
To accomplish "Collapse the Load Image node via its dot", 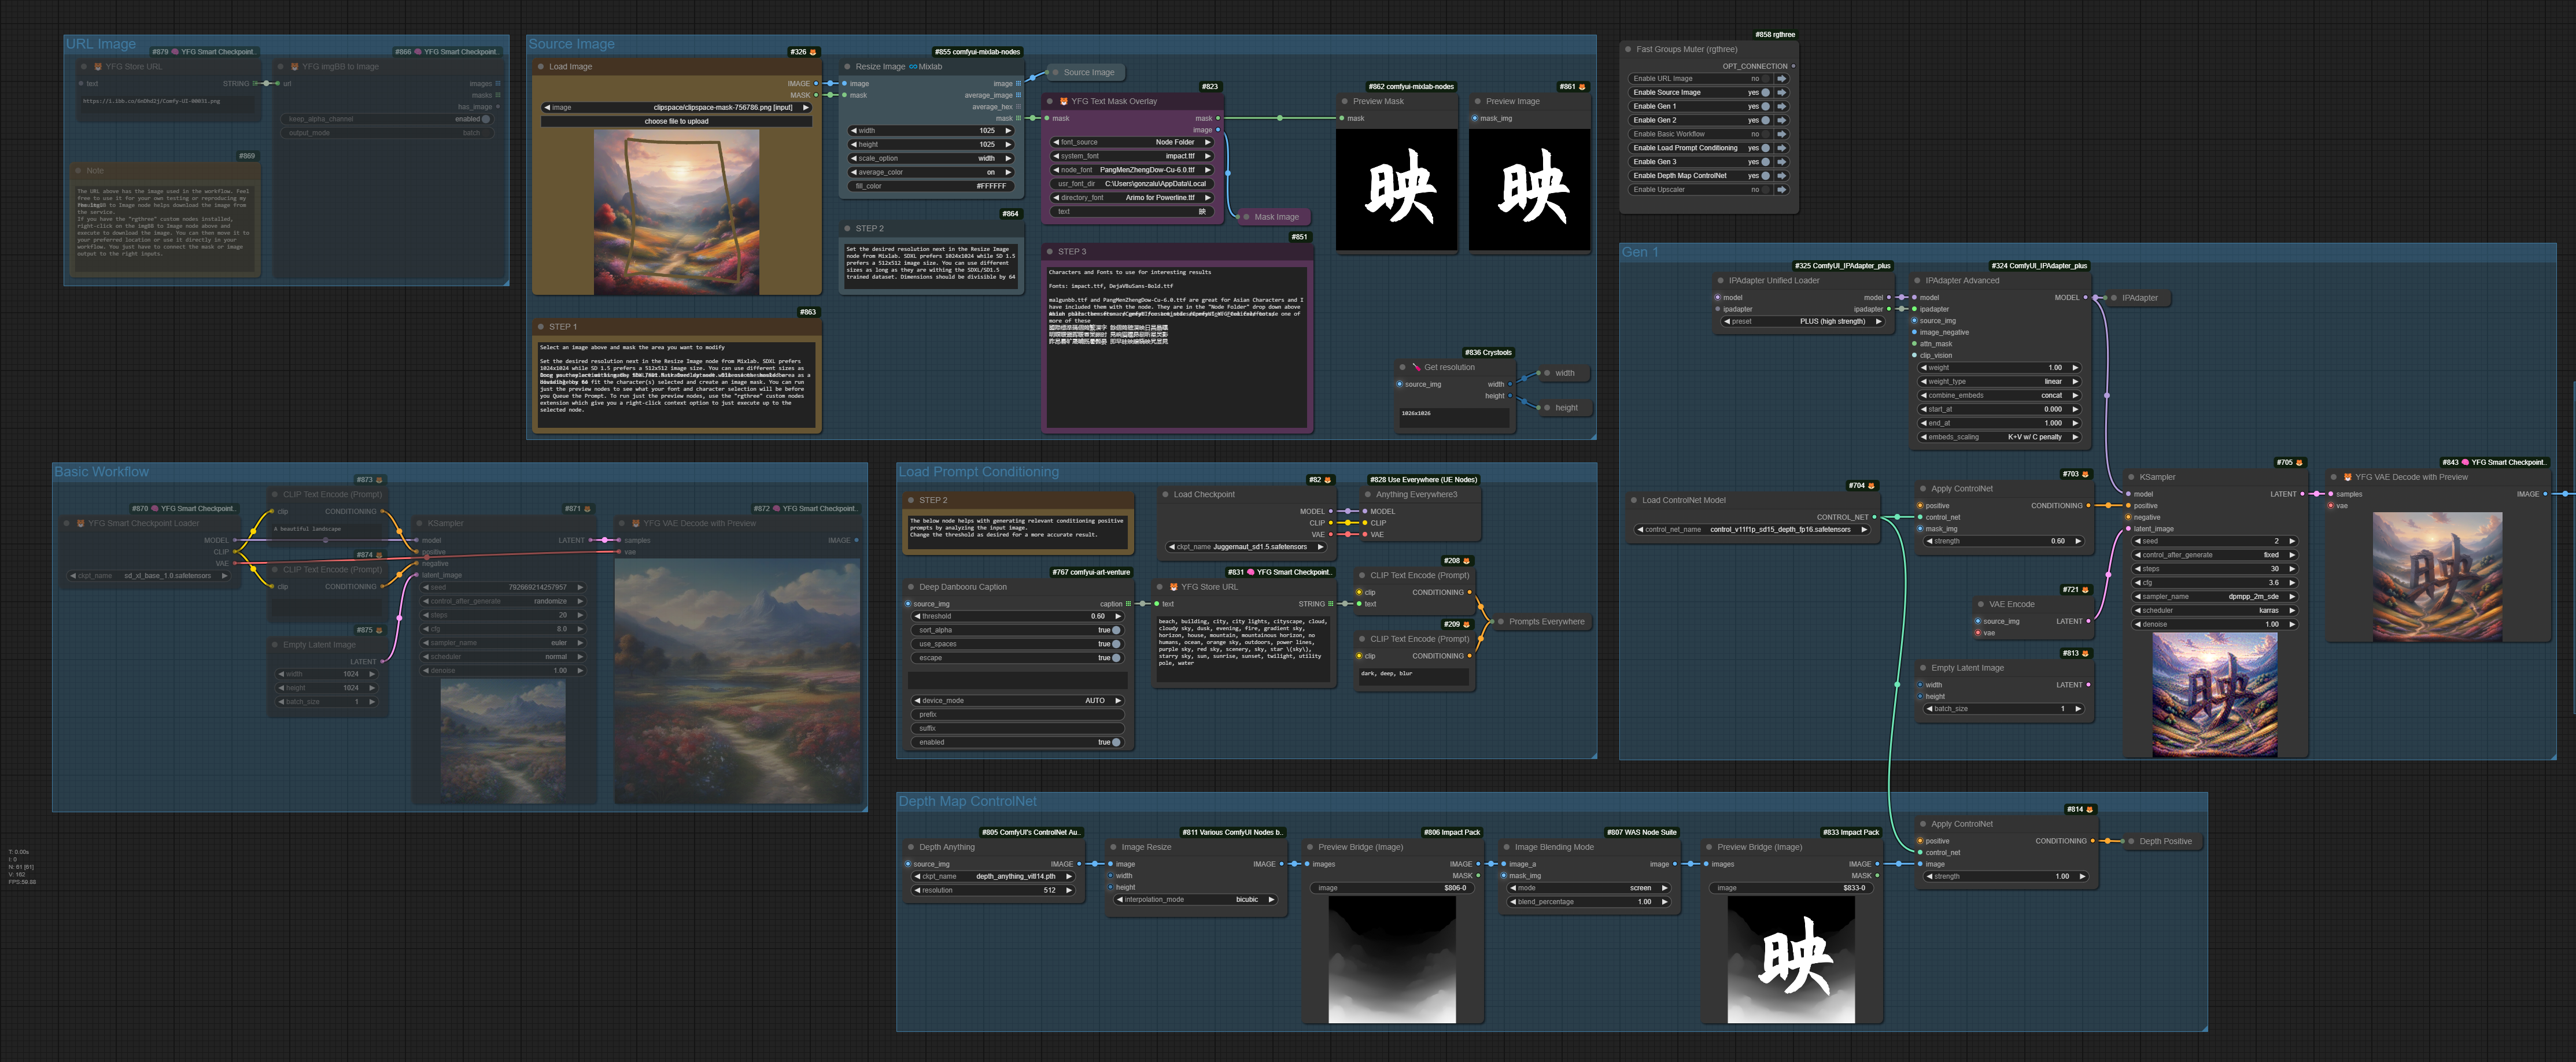I will pyautogui.click(x=541, y=67).
